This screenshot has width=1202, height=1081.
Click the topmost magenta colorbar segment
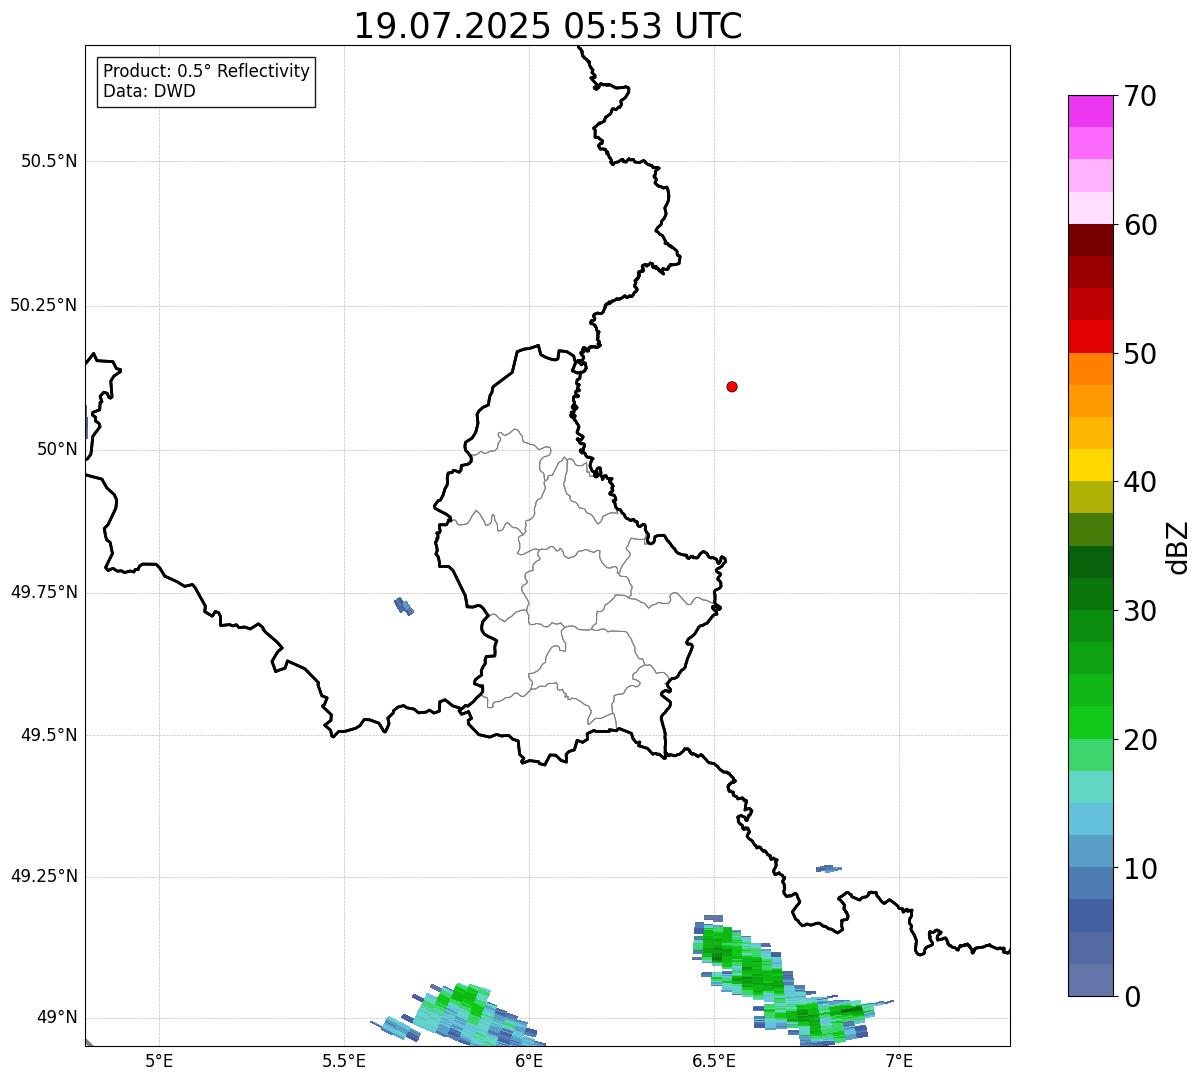coord(1090,111)
